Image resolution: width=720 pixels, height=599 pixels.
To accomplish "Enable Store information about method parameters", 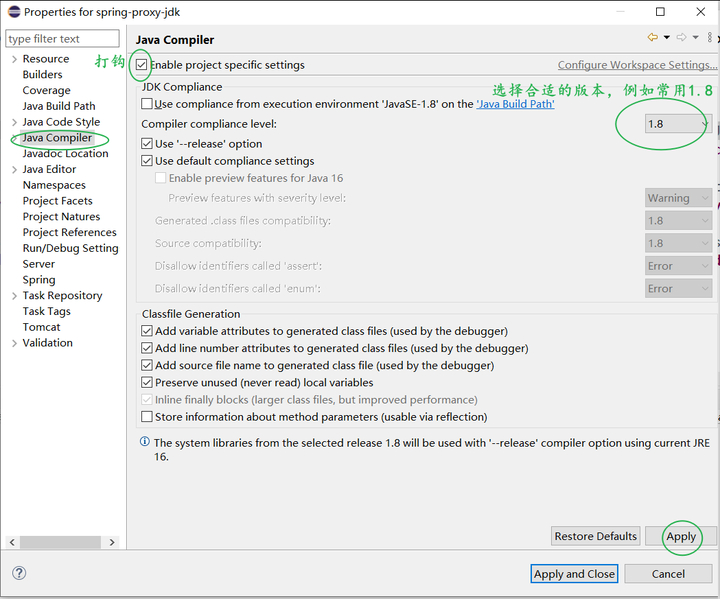I will pyautogui.click(x=148, y=417).
